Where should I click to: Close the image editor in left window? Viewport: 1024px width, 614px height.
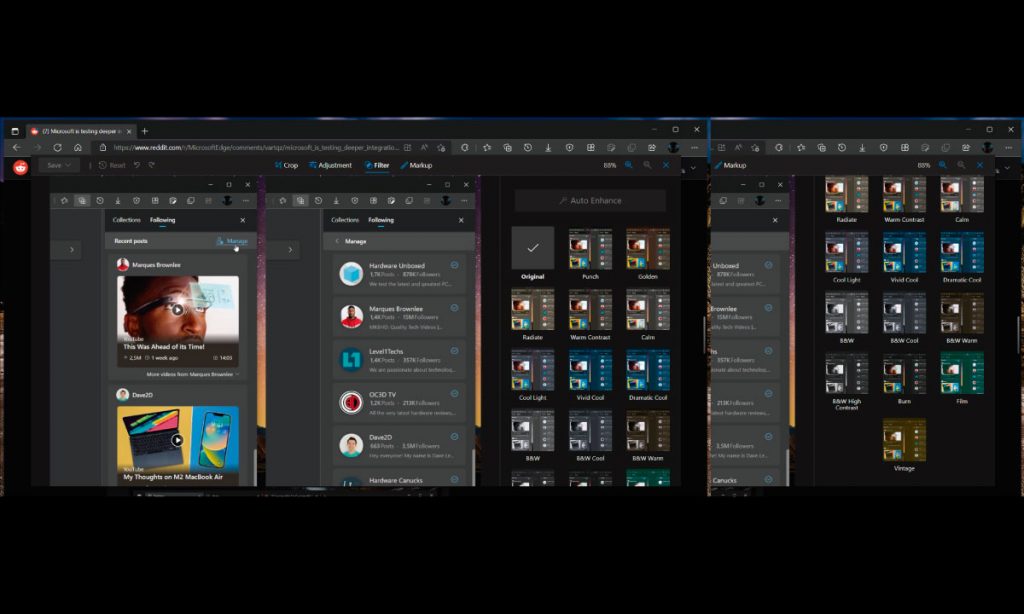click(666, 165)
